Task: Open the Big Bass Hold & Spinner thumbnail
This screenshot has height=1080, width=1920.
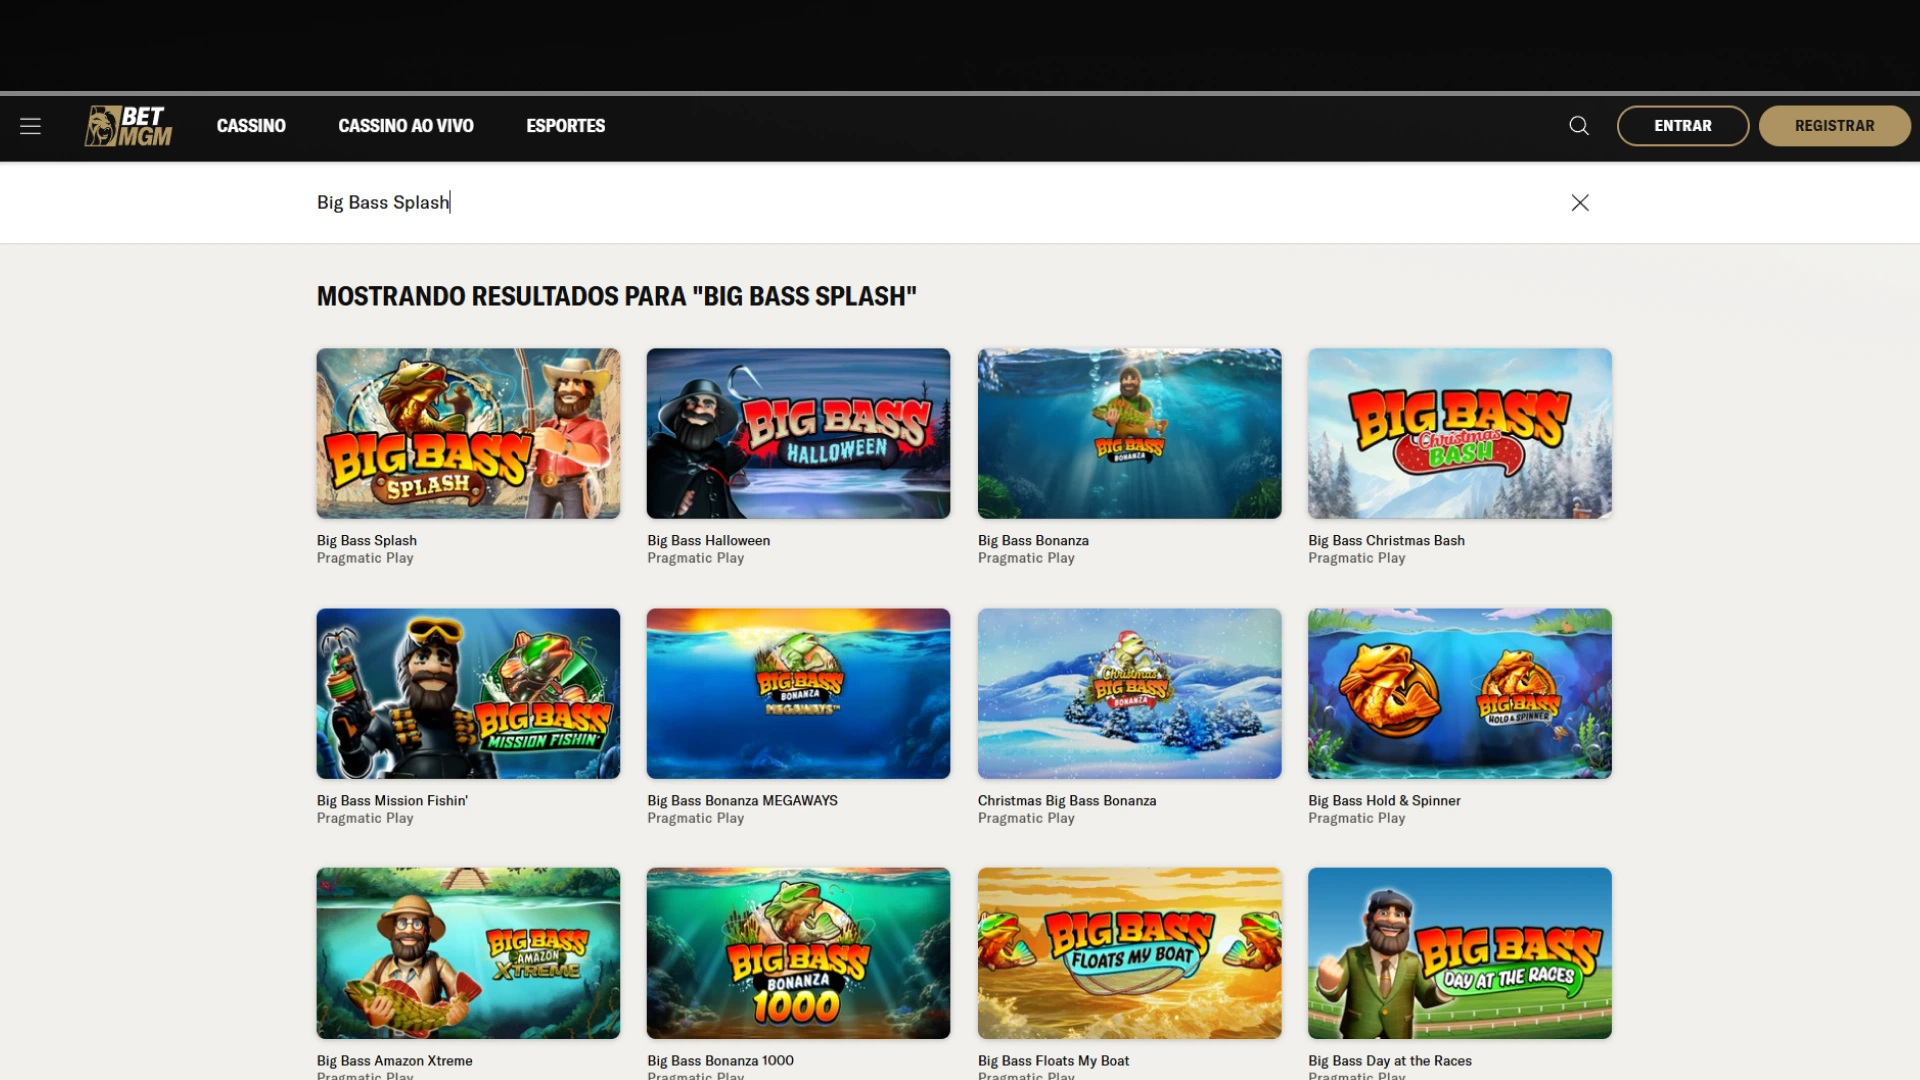Action: tap(1460, 693)
